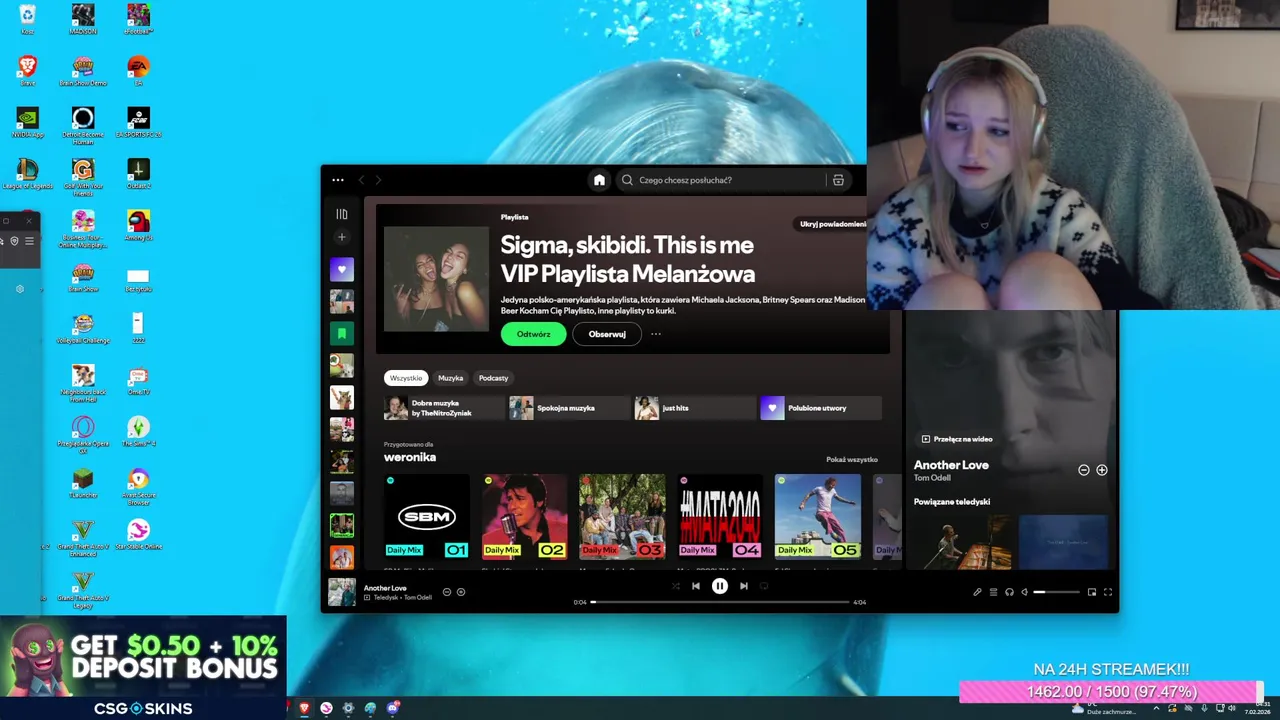Click add (plus) icon in bottom player bar

(460, 592)
